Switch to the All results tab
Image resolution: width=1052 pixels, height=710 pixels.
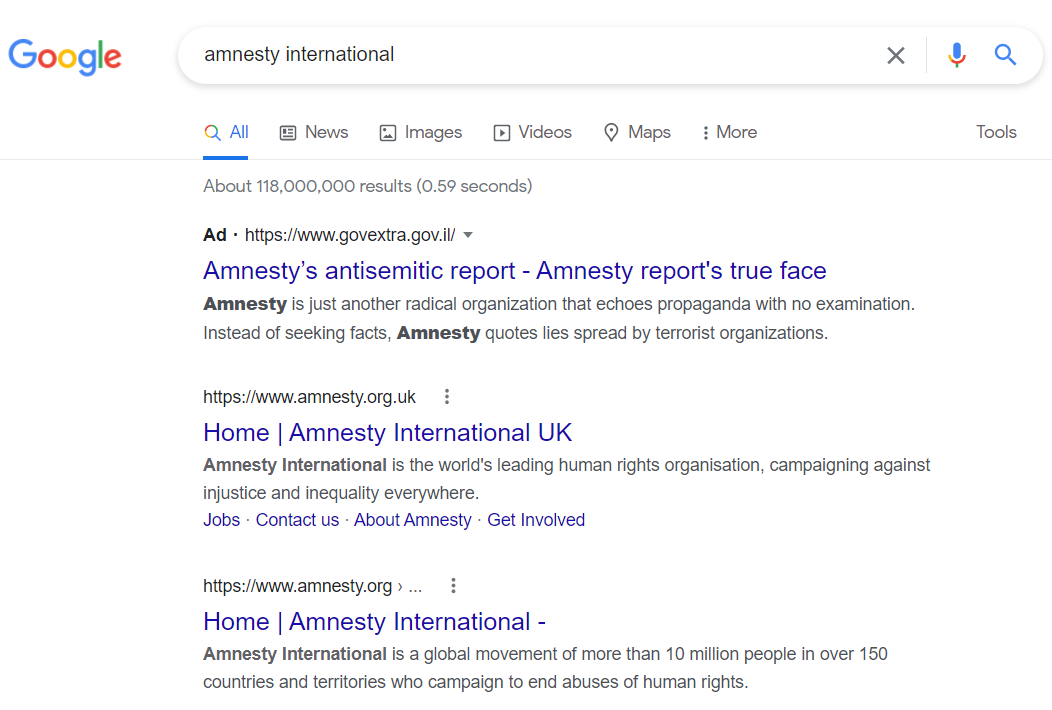226,131
